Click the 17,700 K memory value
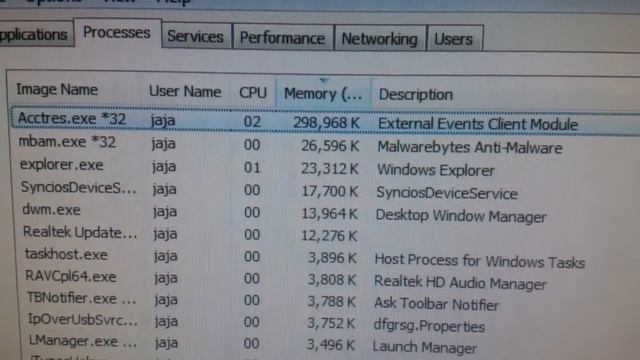640x360 pixels. (x=330, y=191)
